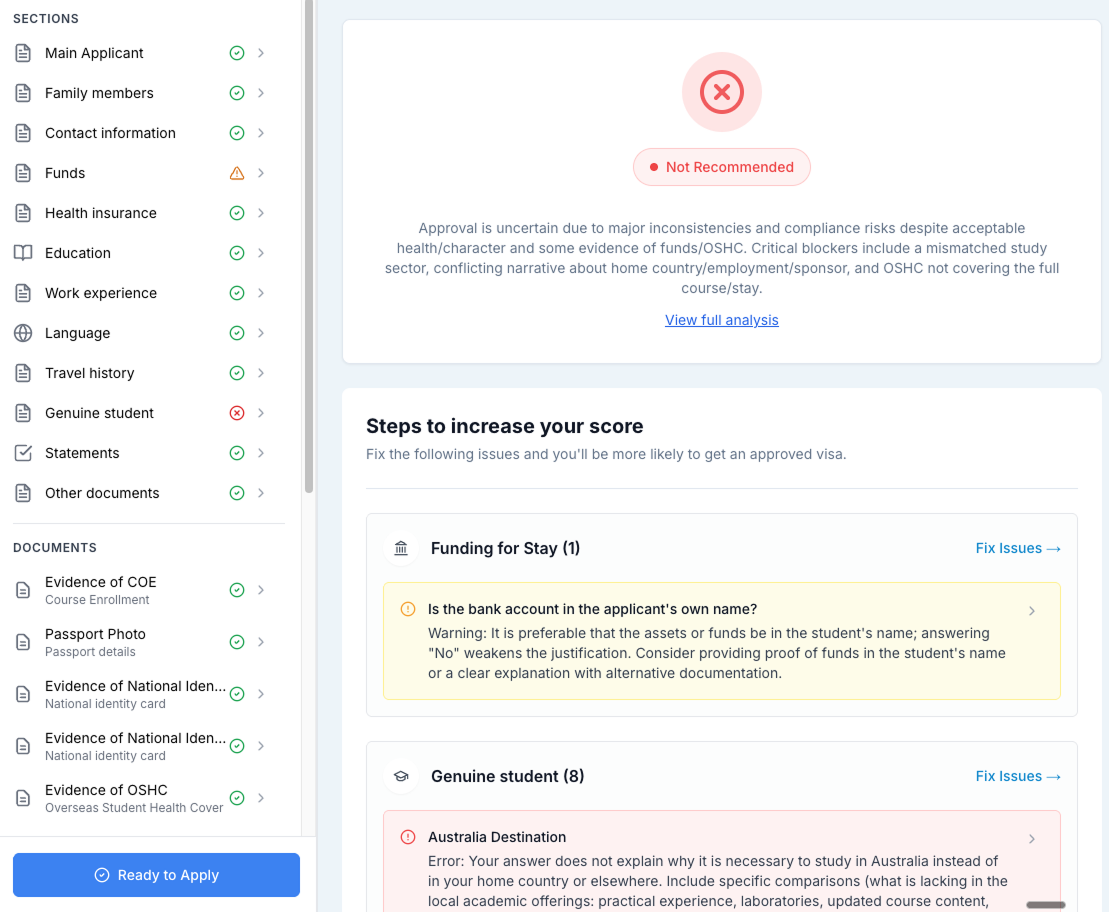
Task: Click the red error icon beside Genuine student
Action: (x=237, y=412)
